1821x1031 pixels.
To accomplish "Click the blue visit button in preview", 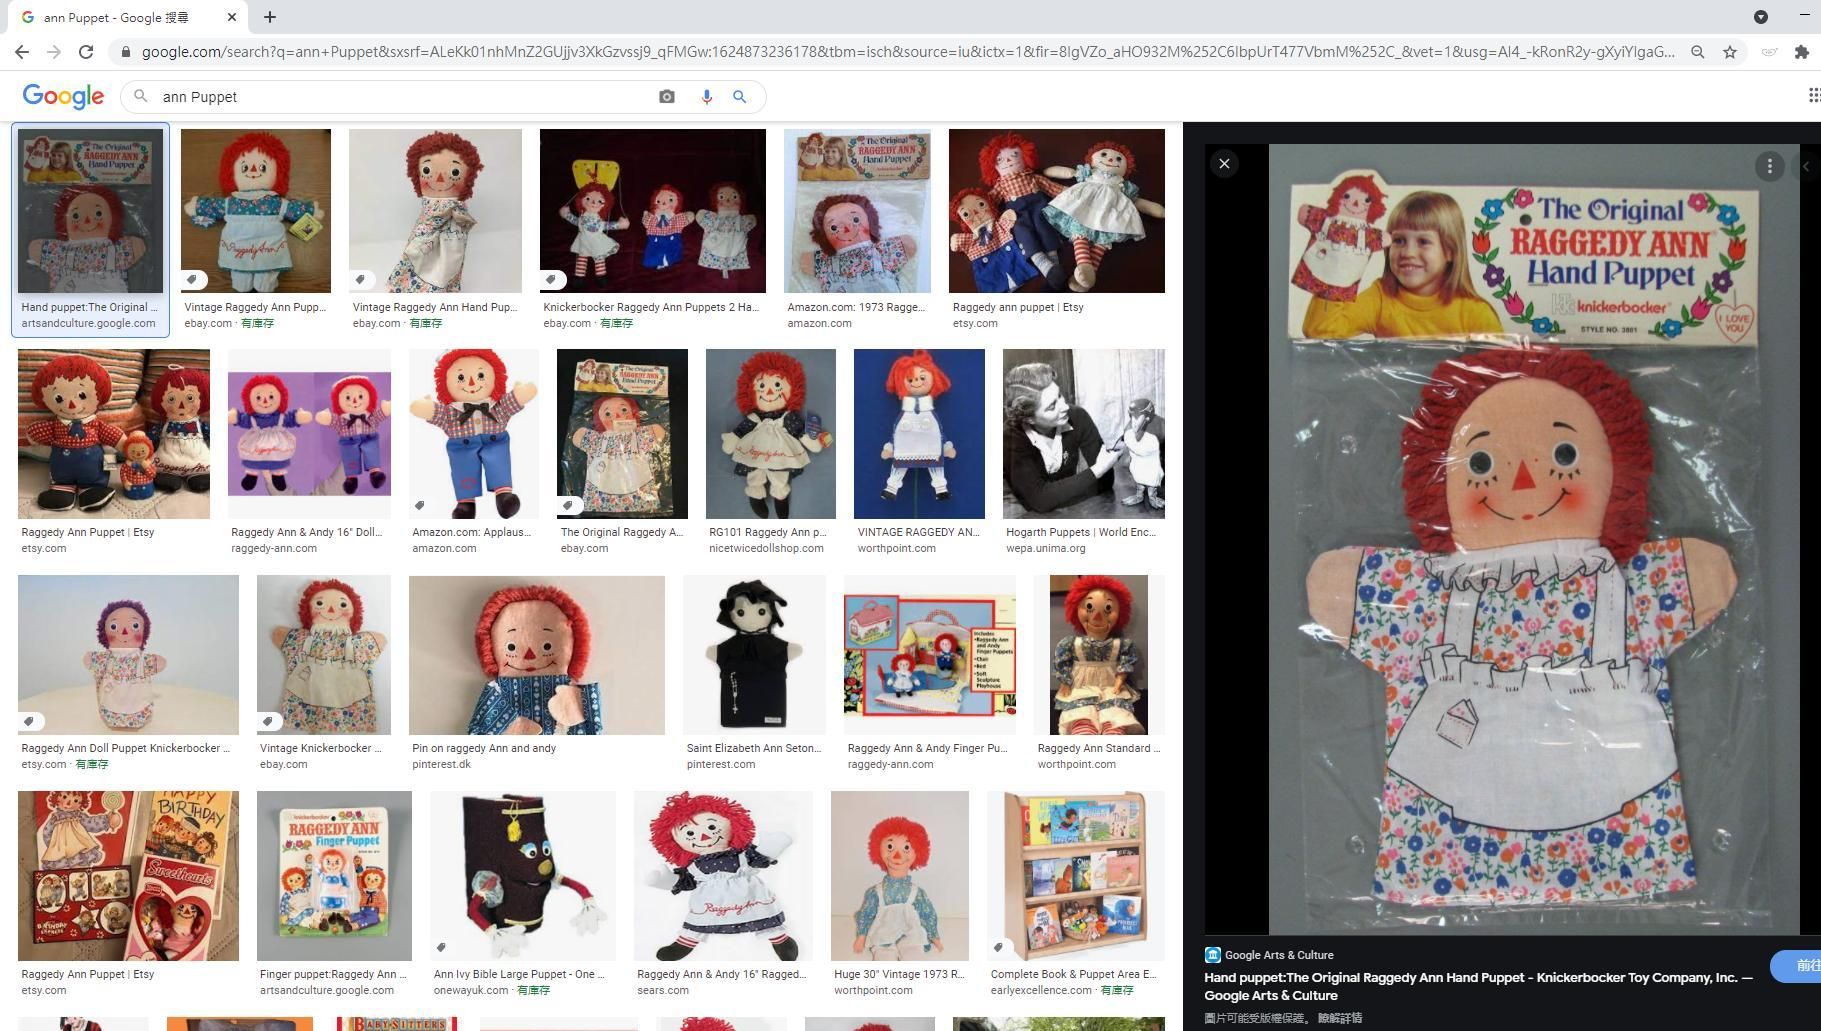I will pos(1797,966).
